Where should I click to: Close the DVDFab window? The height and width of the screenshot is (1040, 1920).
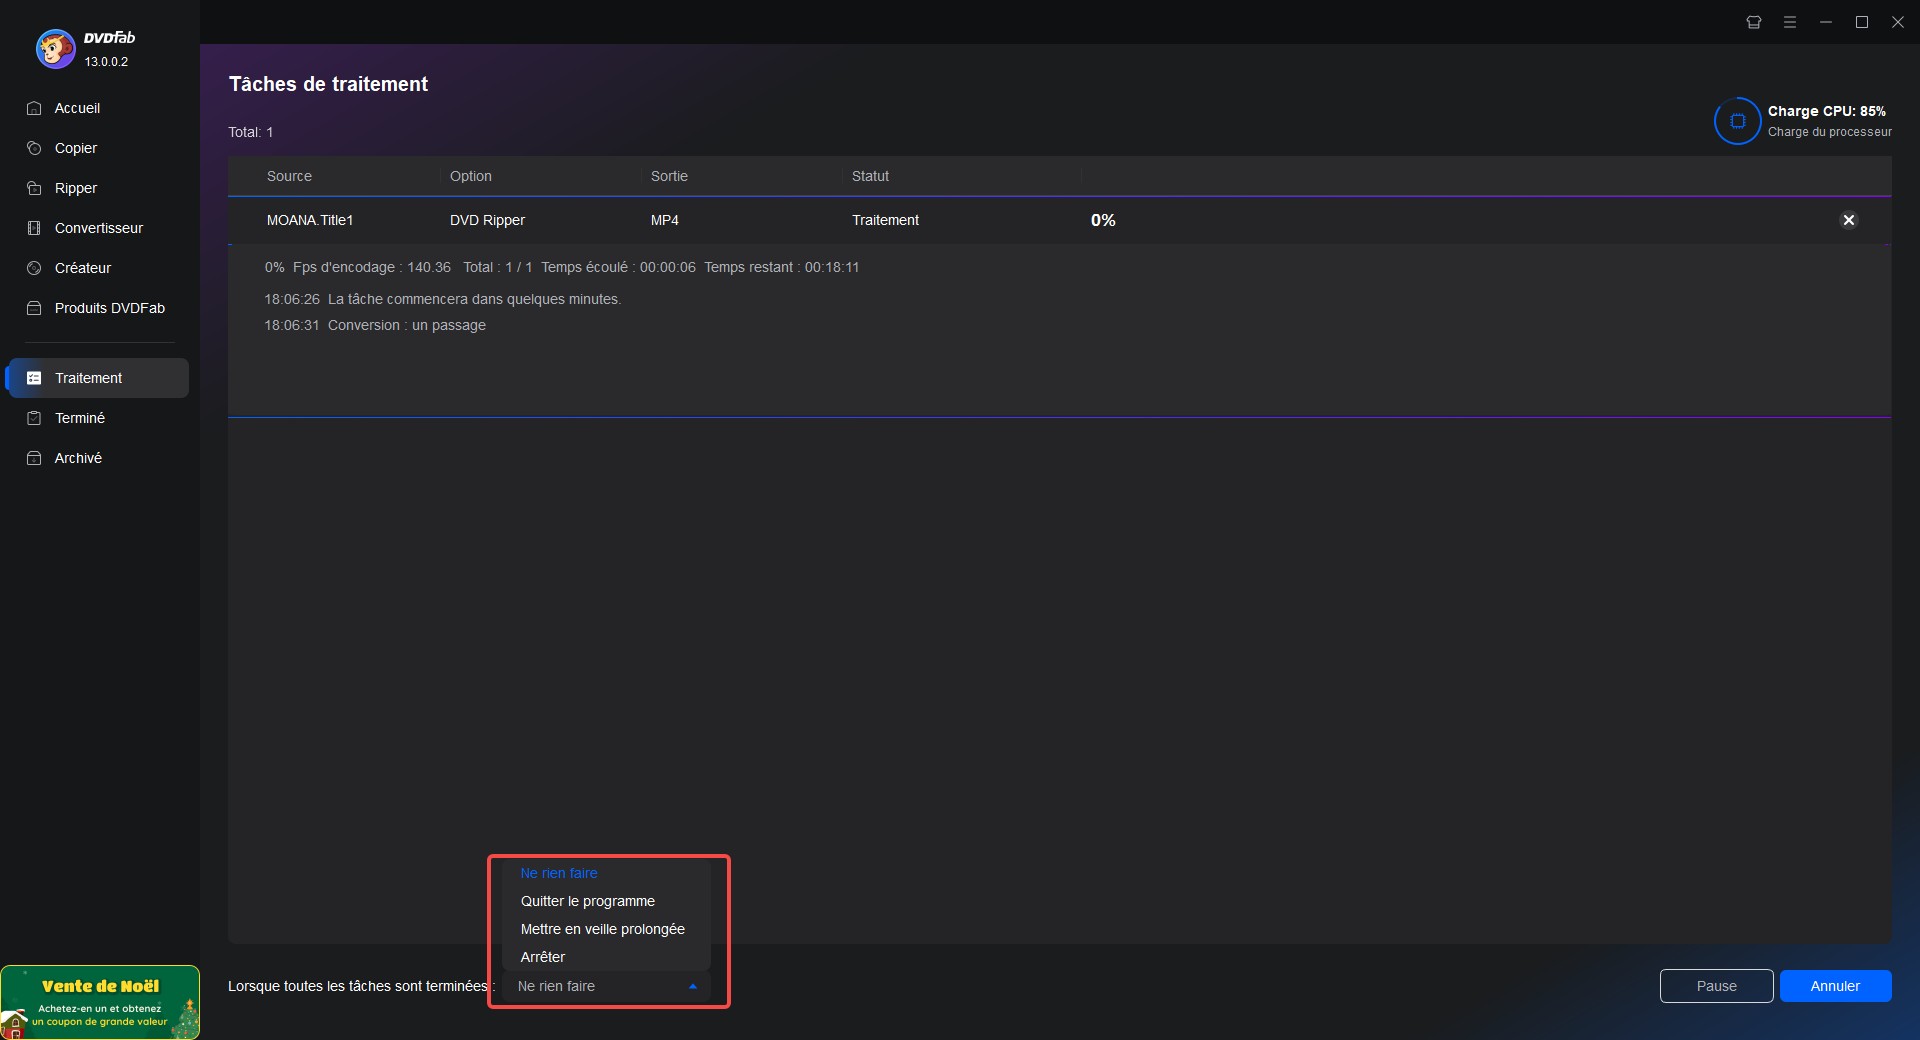1898,22
